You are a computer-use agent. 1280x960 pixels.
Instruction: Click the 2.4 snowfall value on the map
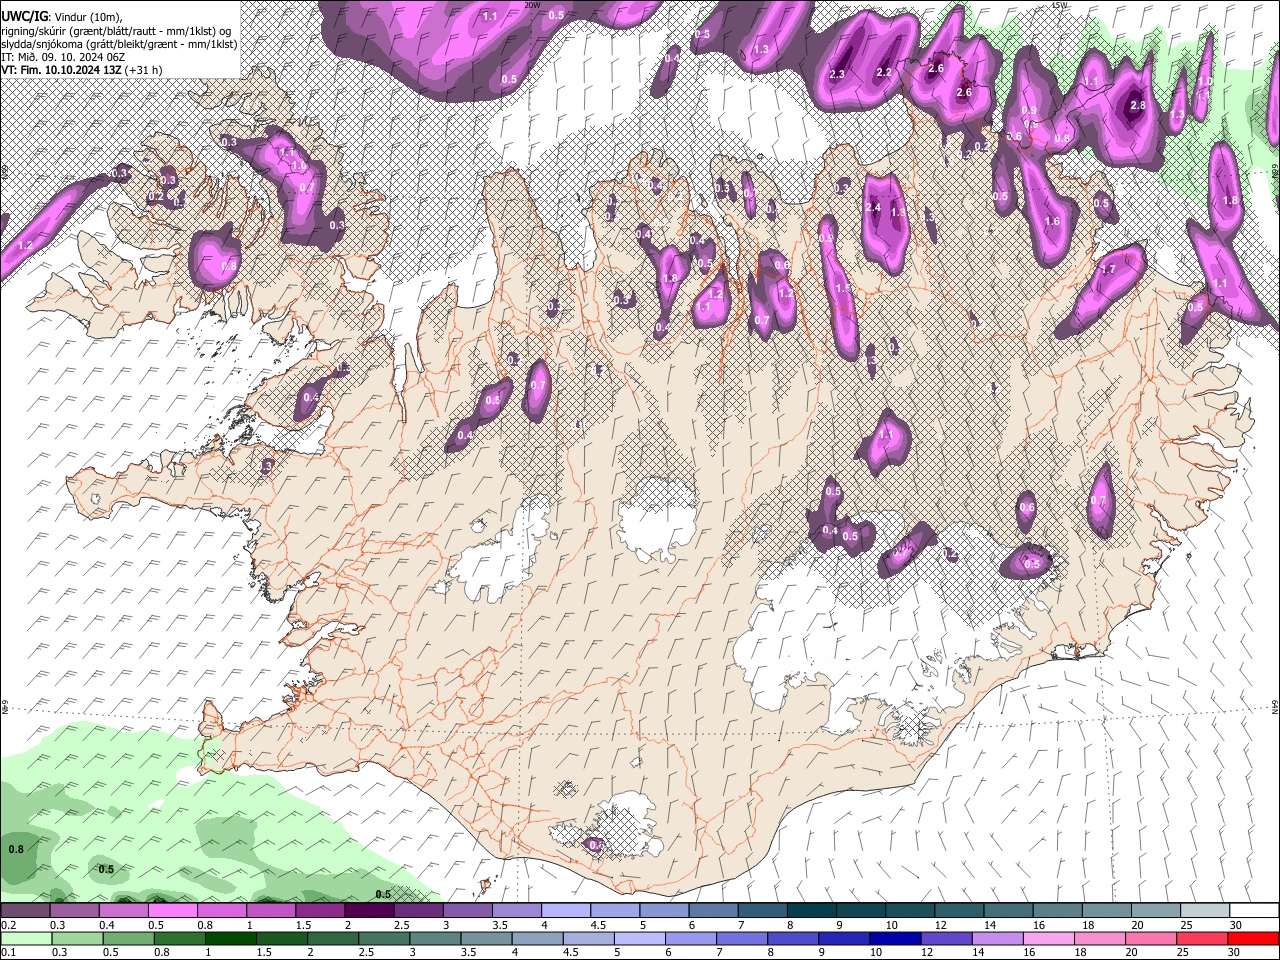click(873, 208)
